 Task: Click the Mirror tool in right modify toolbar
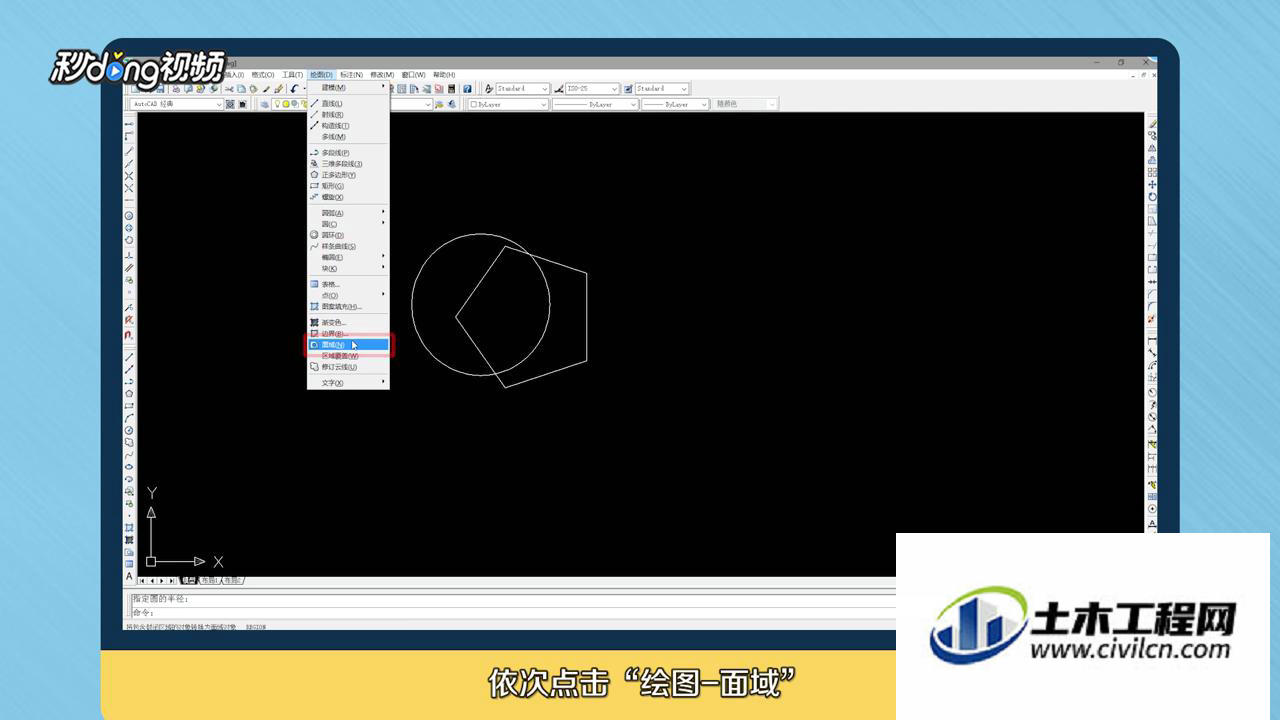(x=1152, y=146)
